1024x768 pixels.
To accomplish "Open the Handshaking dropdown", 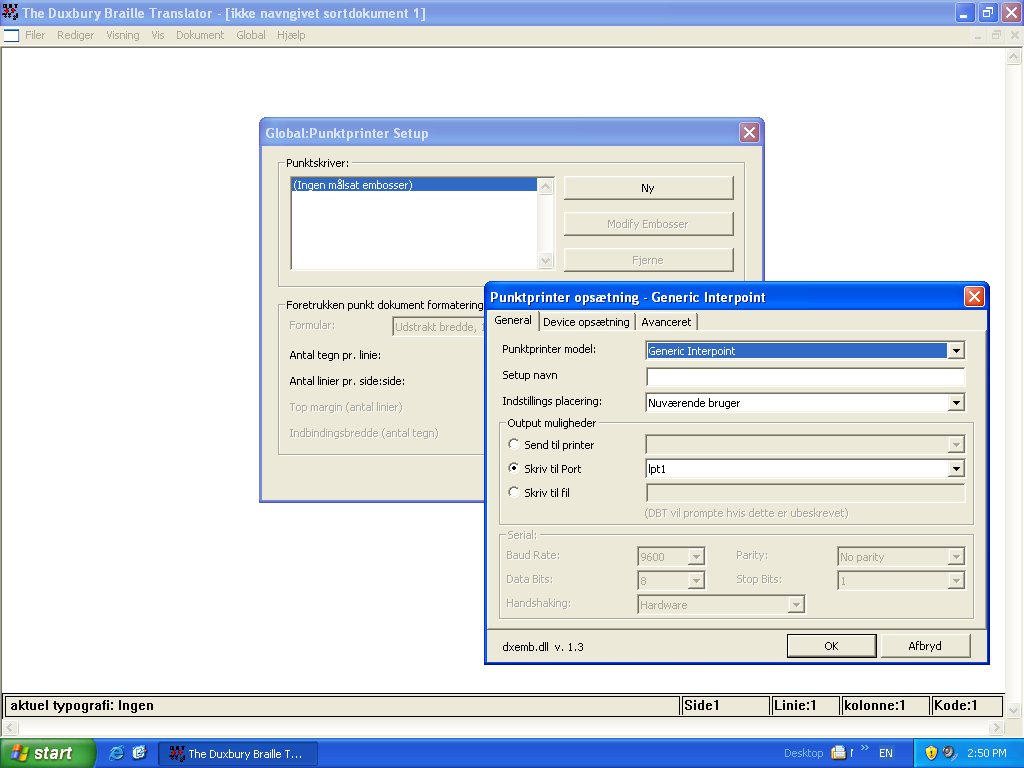I will coord(795,604).
